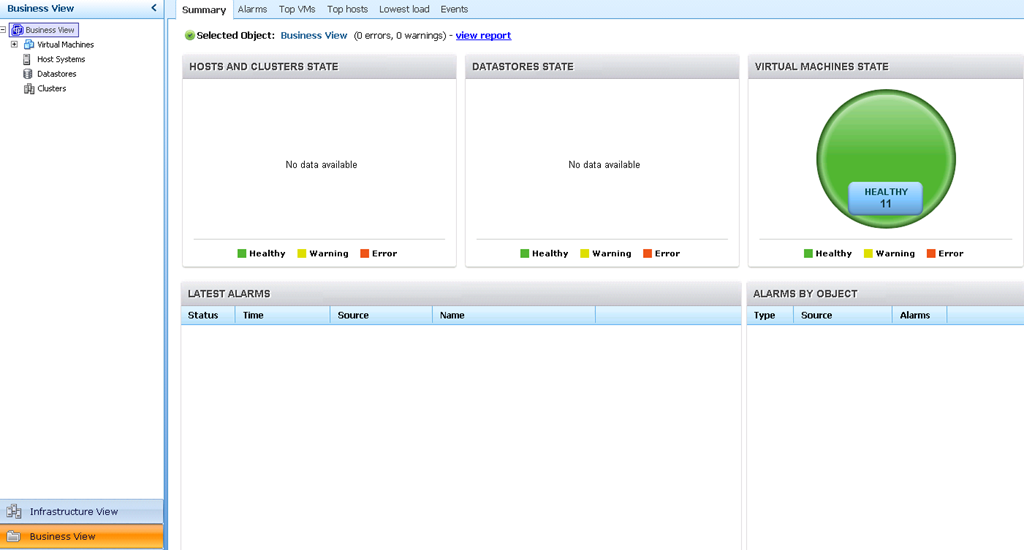Click the Infrastructure View panel icon
Image resolution: width=1024 pixels, height=550 pixels.
[14, 512]
